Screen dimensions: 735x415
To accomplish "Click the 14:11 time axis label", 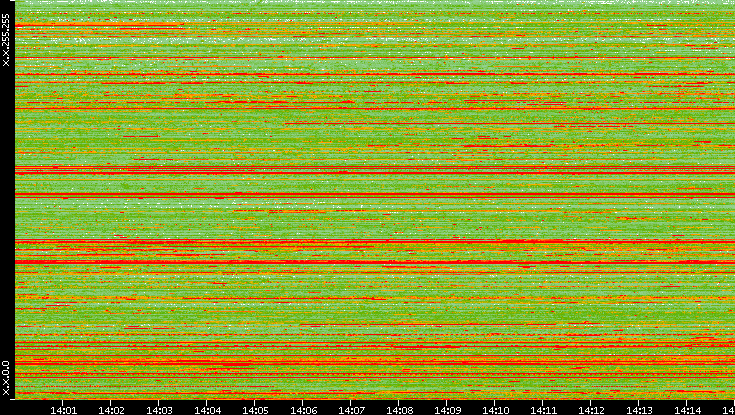I will (543, 411).
